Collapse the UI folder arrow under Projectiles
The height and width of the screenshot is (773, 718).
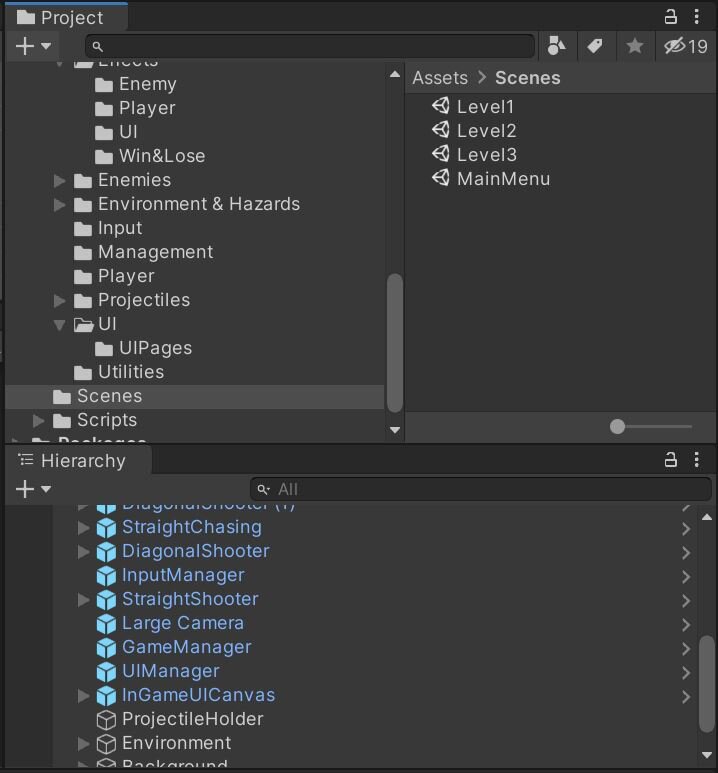60,324
